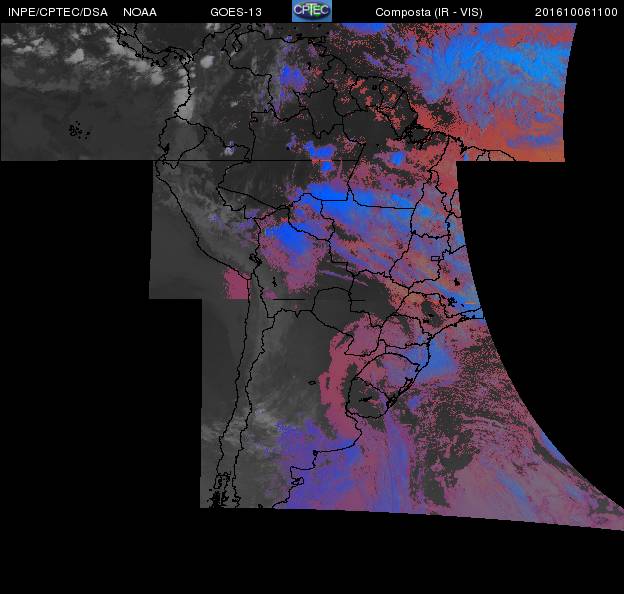Click the CPTEC logo in the header

(x=311, y=11)
